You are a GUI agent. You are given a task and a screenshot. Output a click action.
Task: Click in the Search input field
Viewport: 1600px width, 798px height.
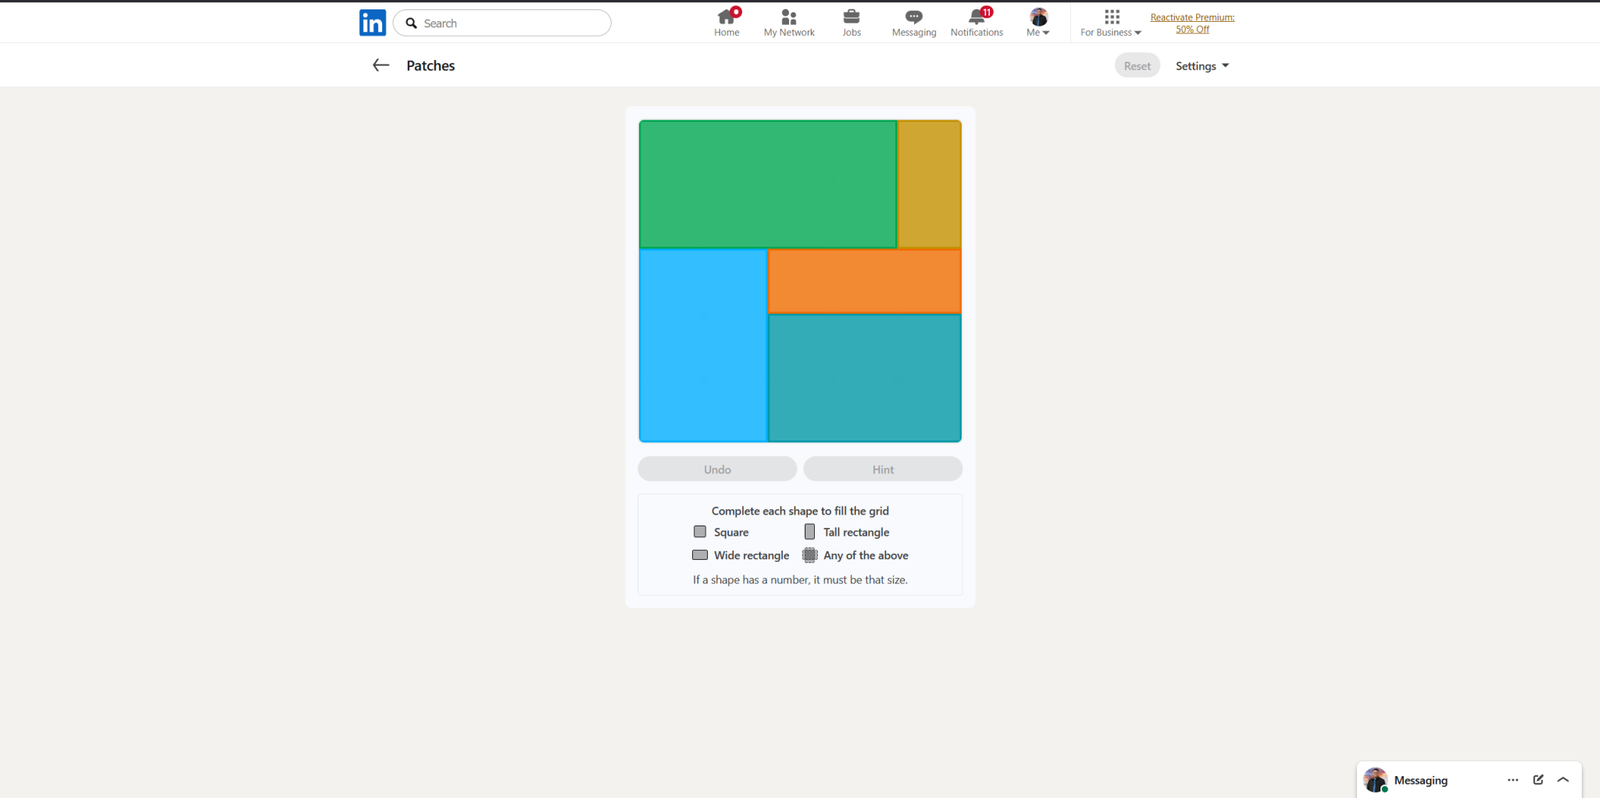coord(510,23)
